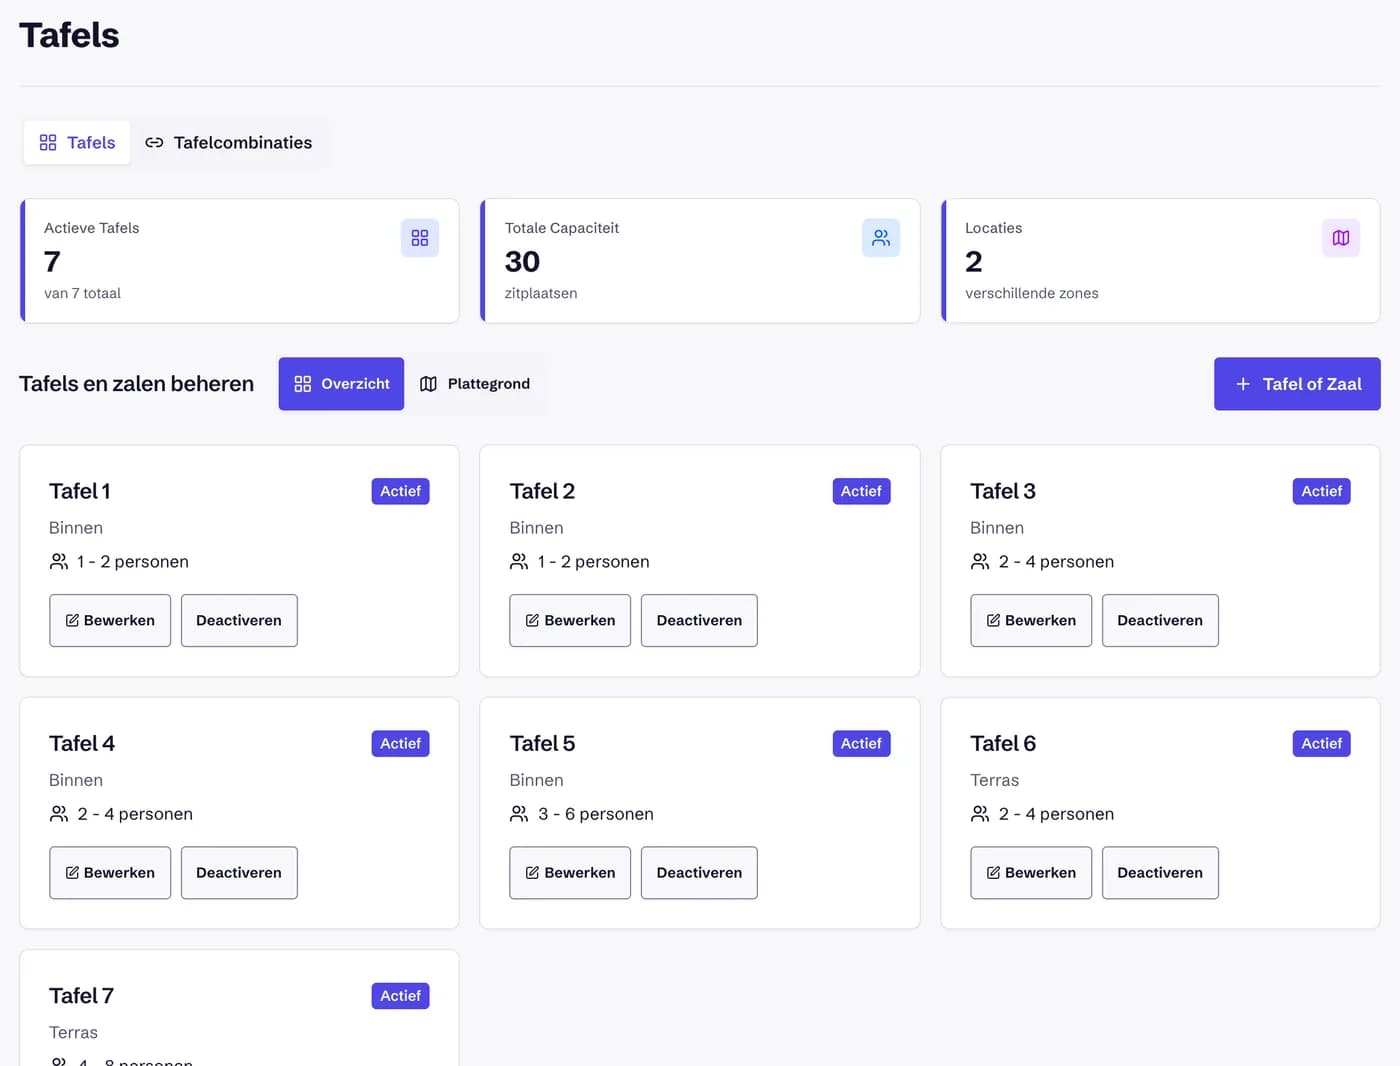Click the persons icon on Tafel 2
Viewport: 1400px width, 1066px height.
click(x=519, y=562)
